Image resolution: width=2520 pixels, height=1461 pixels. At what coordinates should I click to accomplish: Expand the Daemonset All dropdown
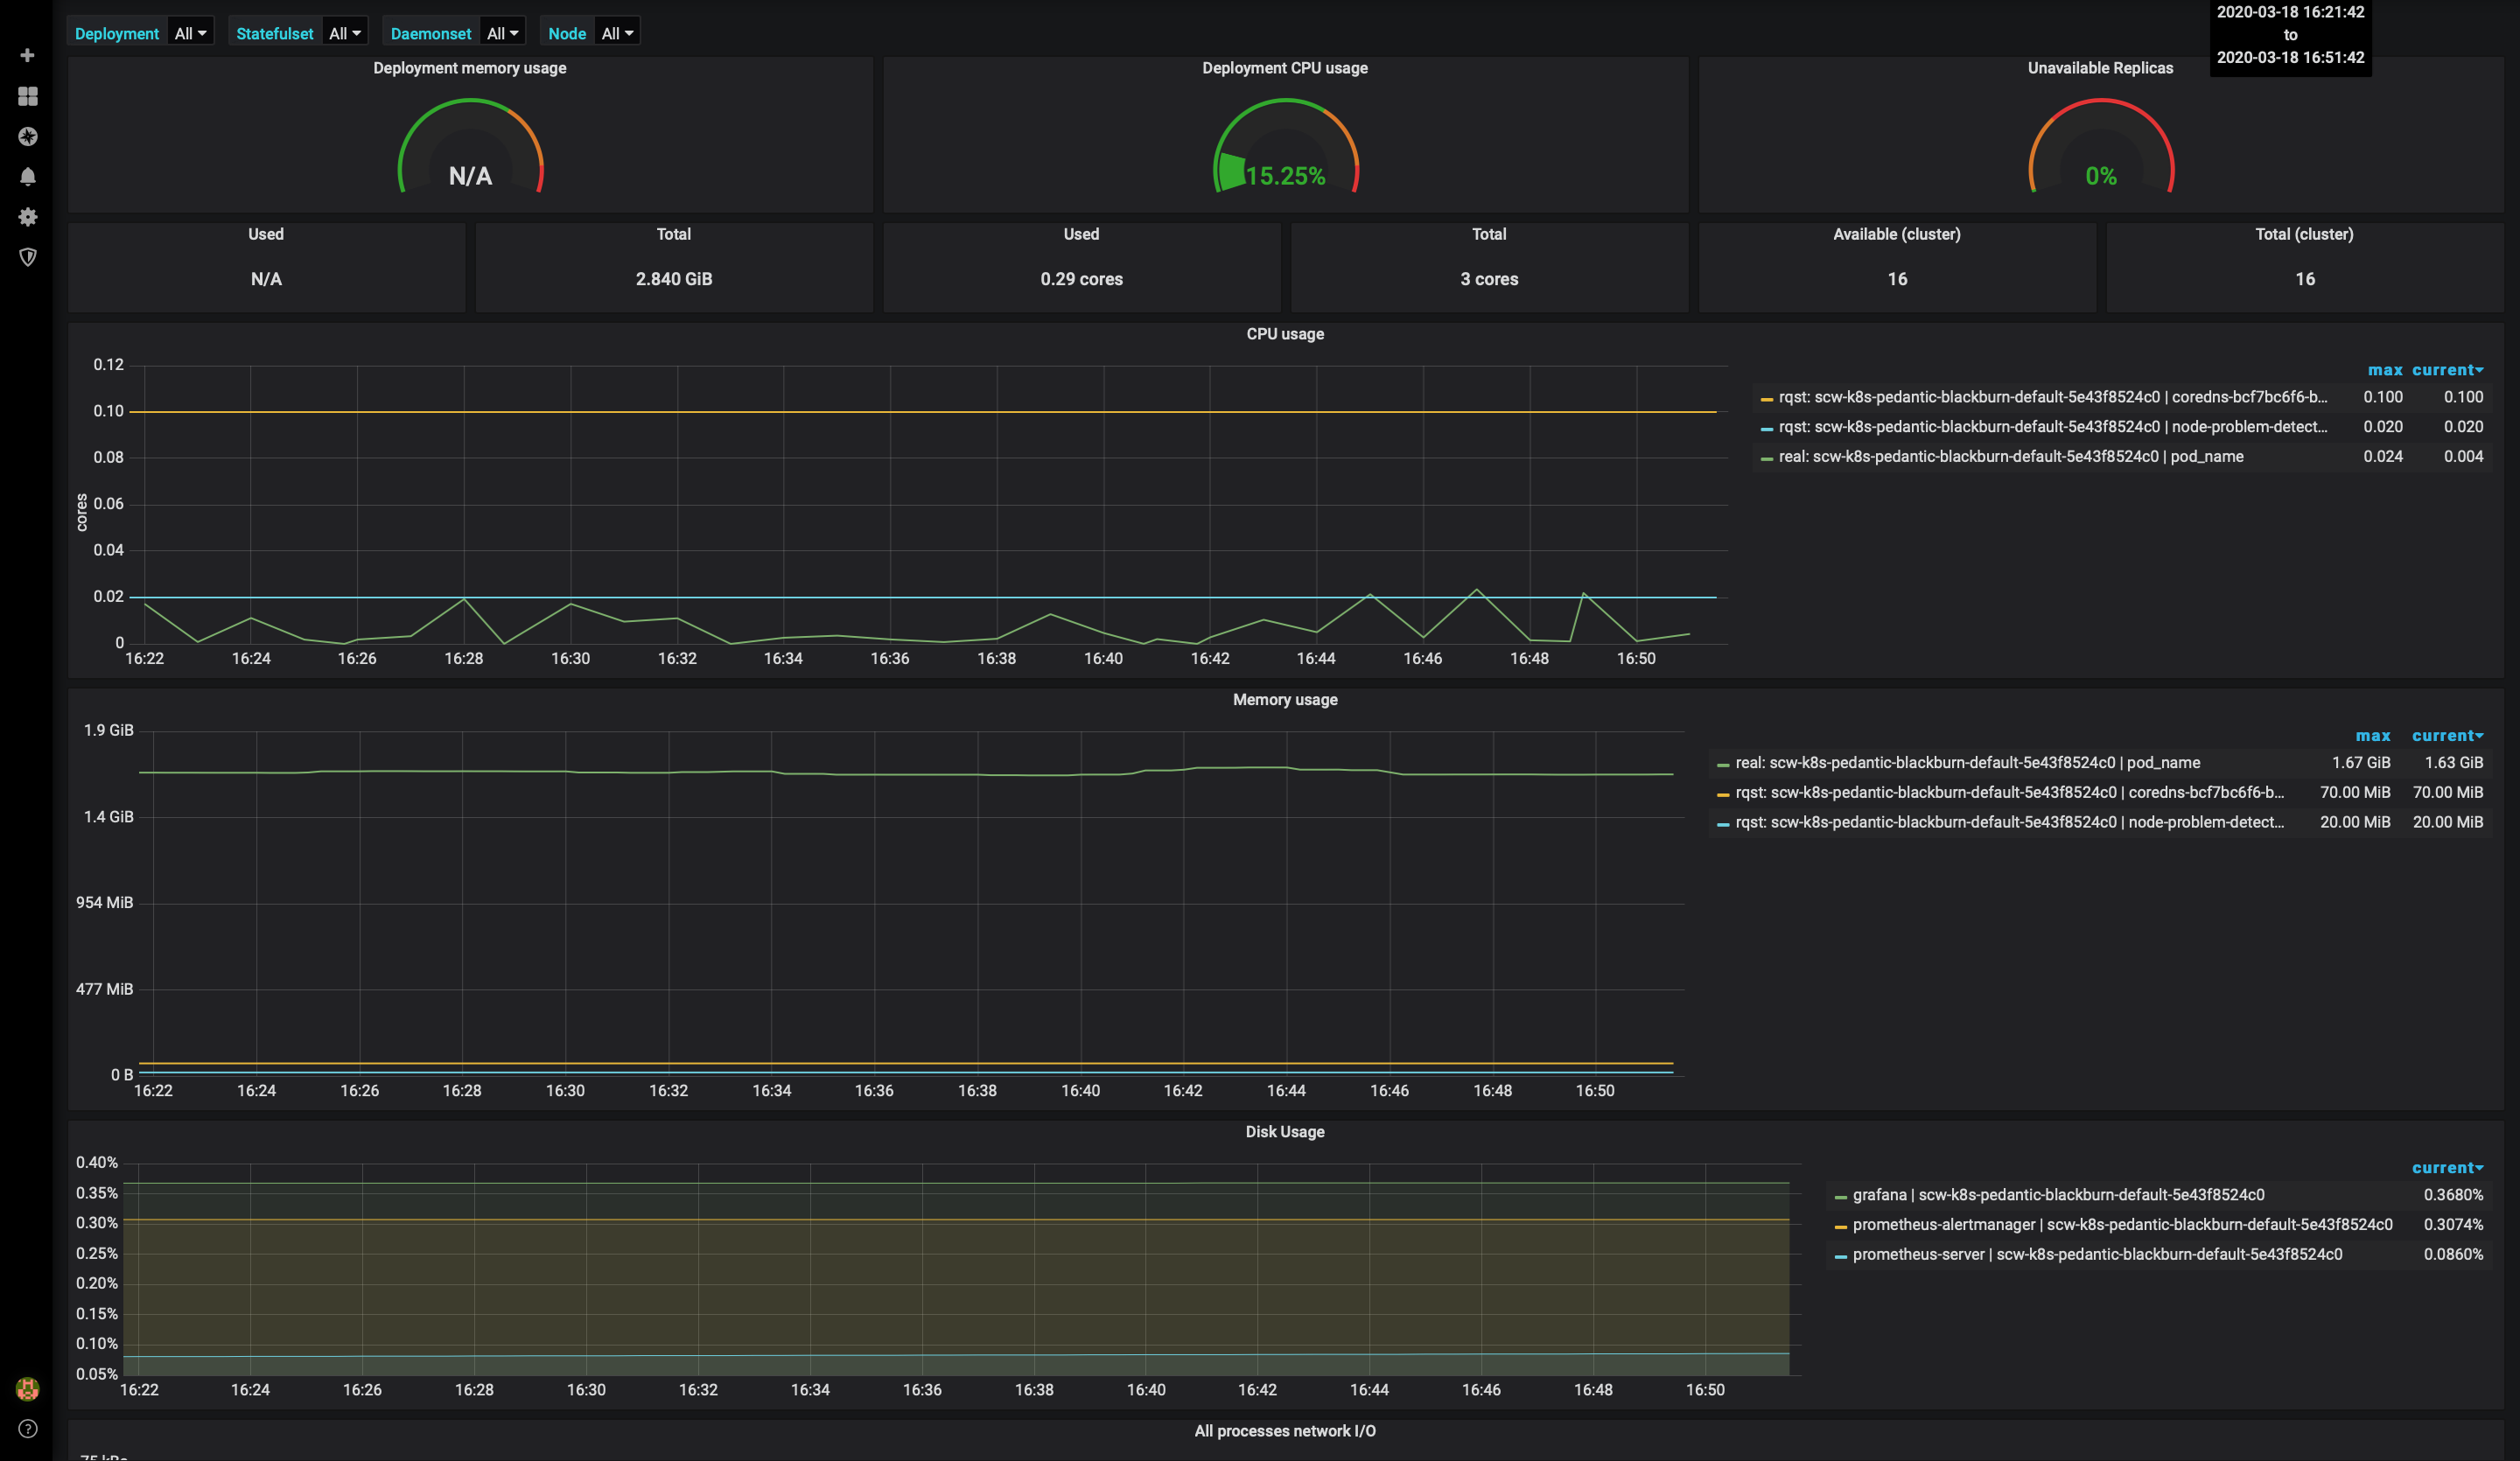click(502, 33)
